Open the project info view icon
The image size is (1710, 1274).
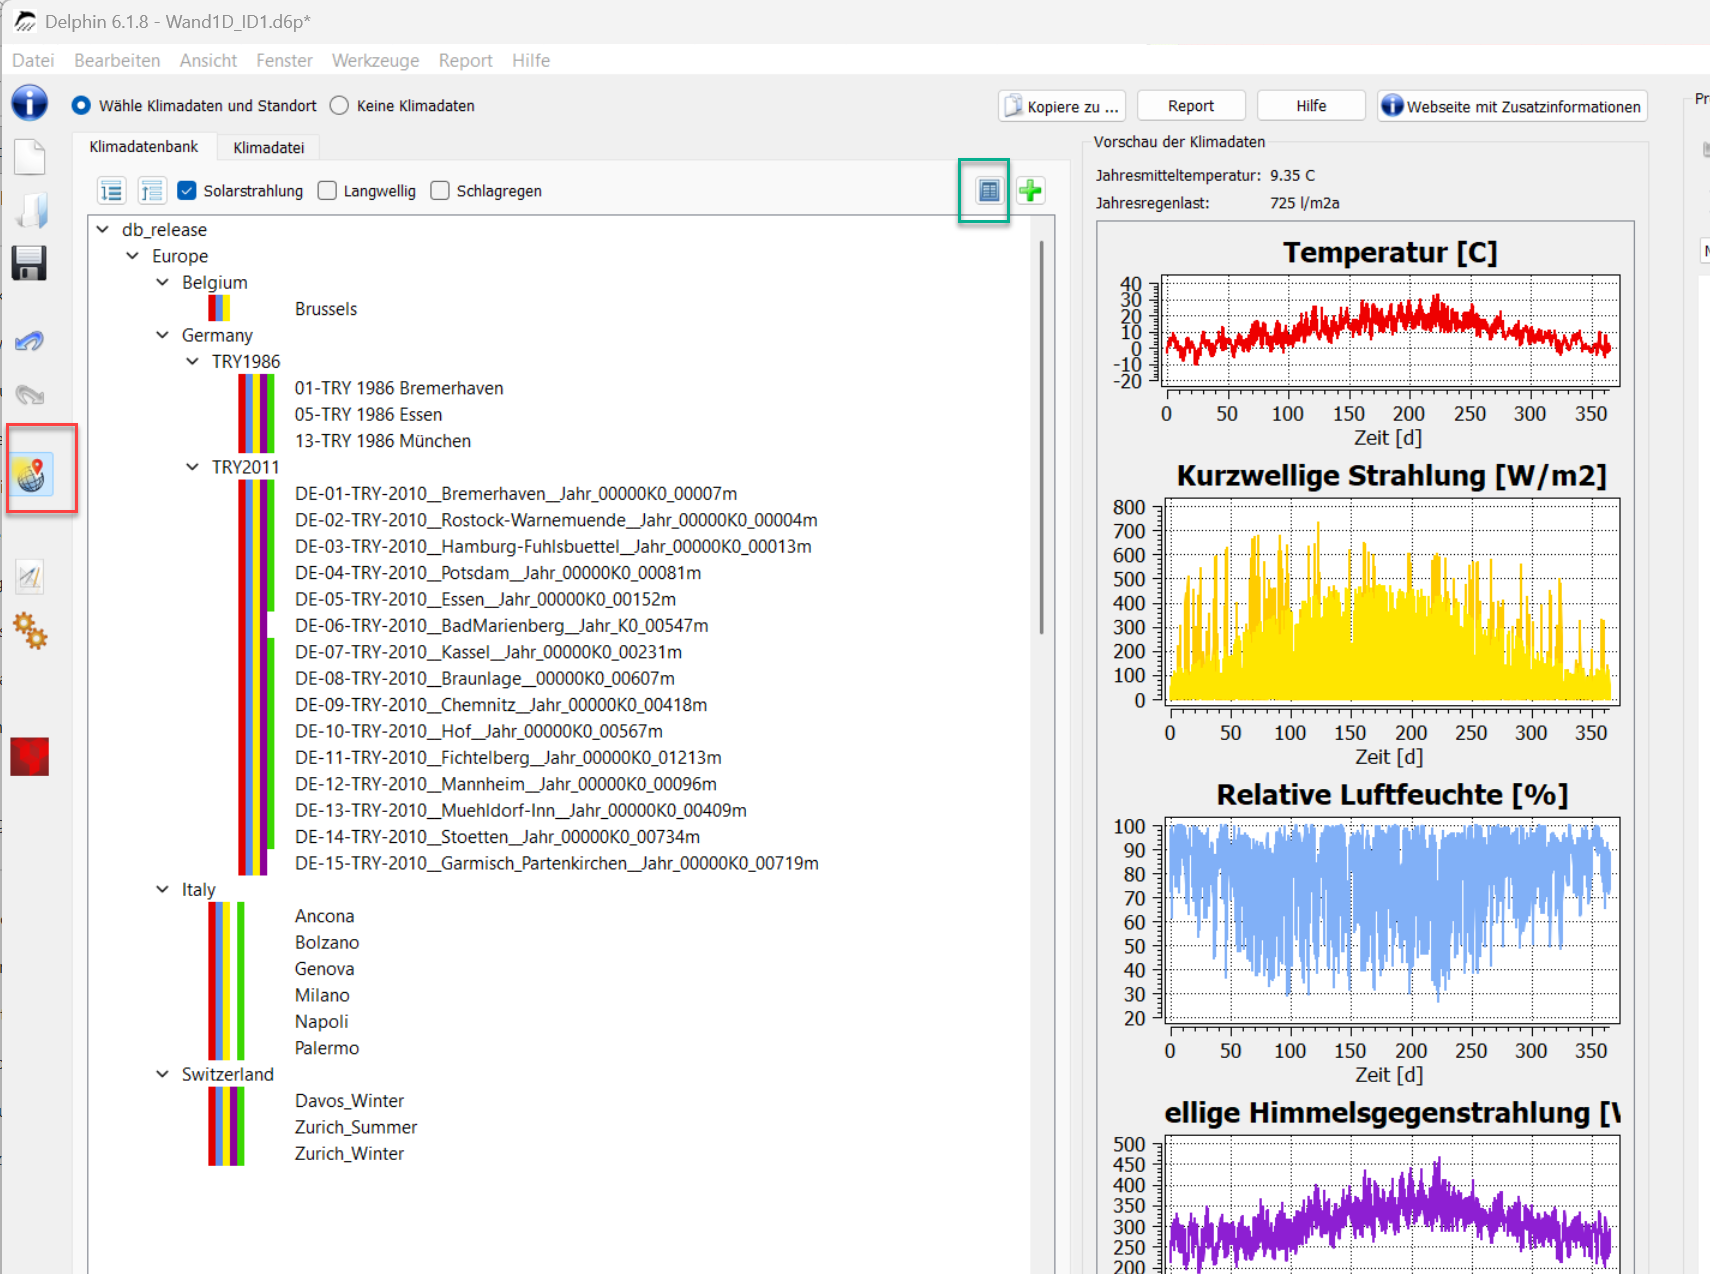30,102
